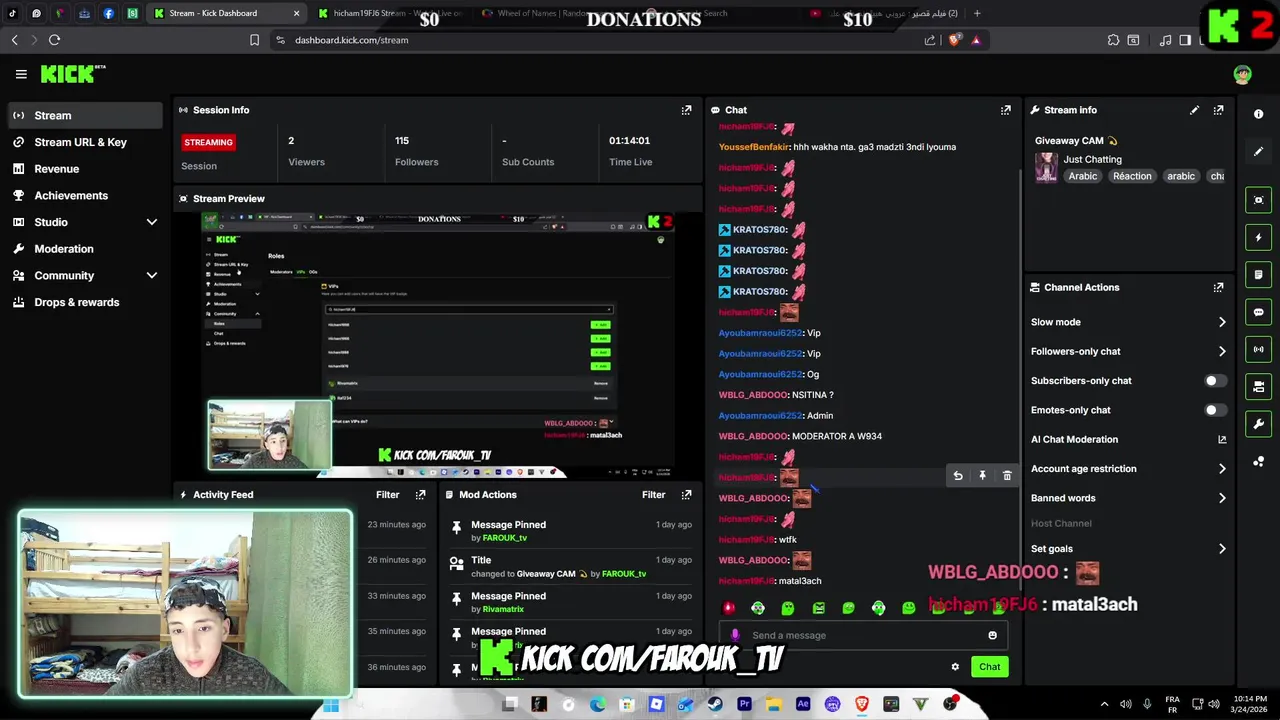The height and width of the screenshot is (720, 1280).
Task: Open the Mod Actions Filter
Action: coord(653,495)
